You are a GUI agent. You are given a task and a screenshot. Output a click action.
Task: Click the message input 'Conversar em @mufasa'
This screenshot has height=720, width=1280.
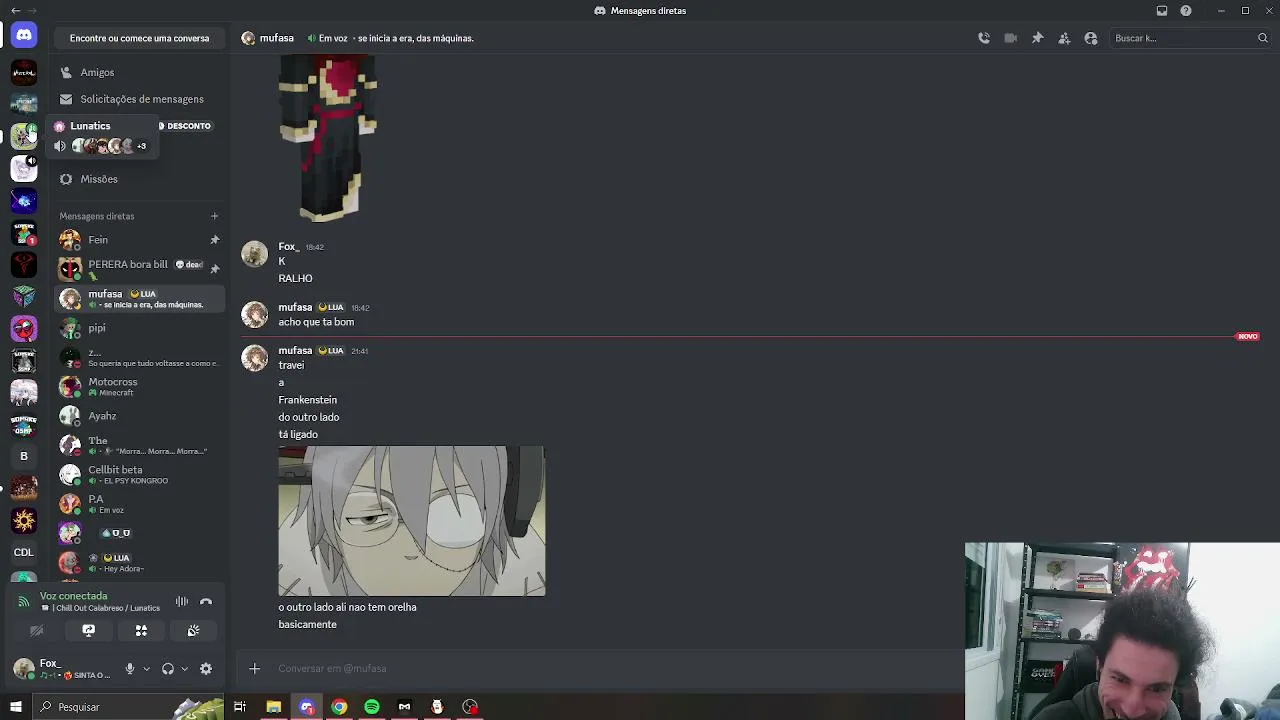point(600,668)
